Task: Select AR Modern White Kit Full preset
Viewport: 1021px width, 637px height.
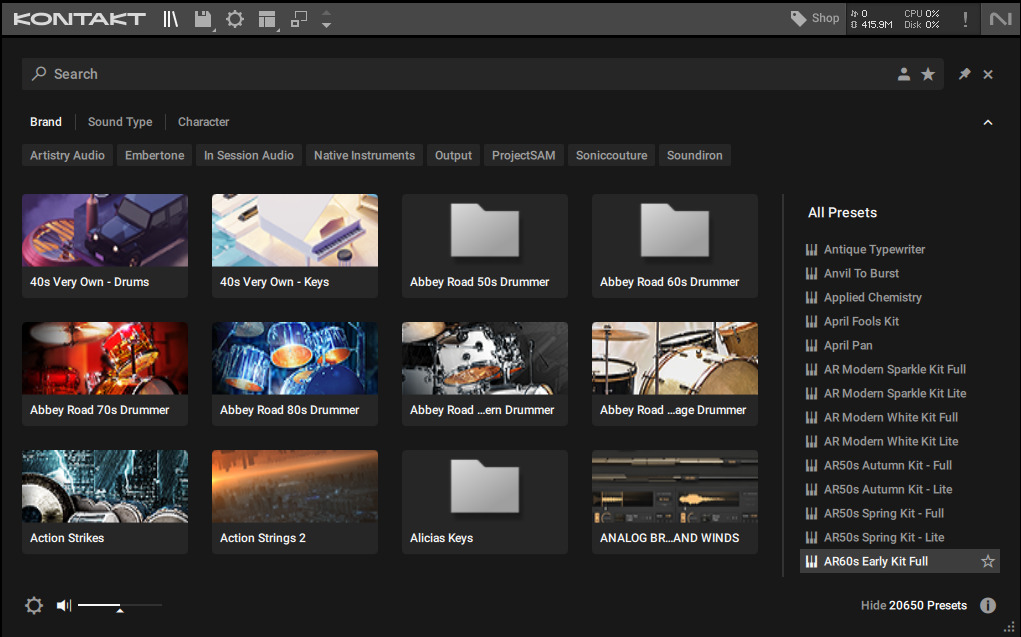Action: [900, 418]
